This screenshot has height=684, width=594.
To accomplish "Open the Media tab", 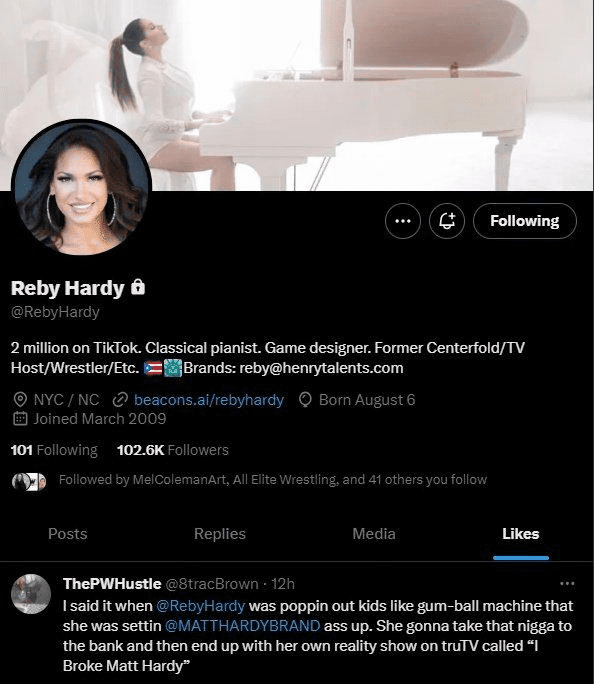I will click(x=374, y=534).
